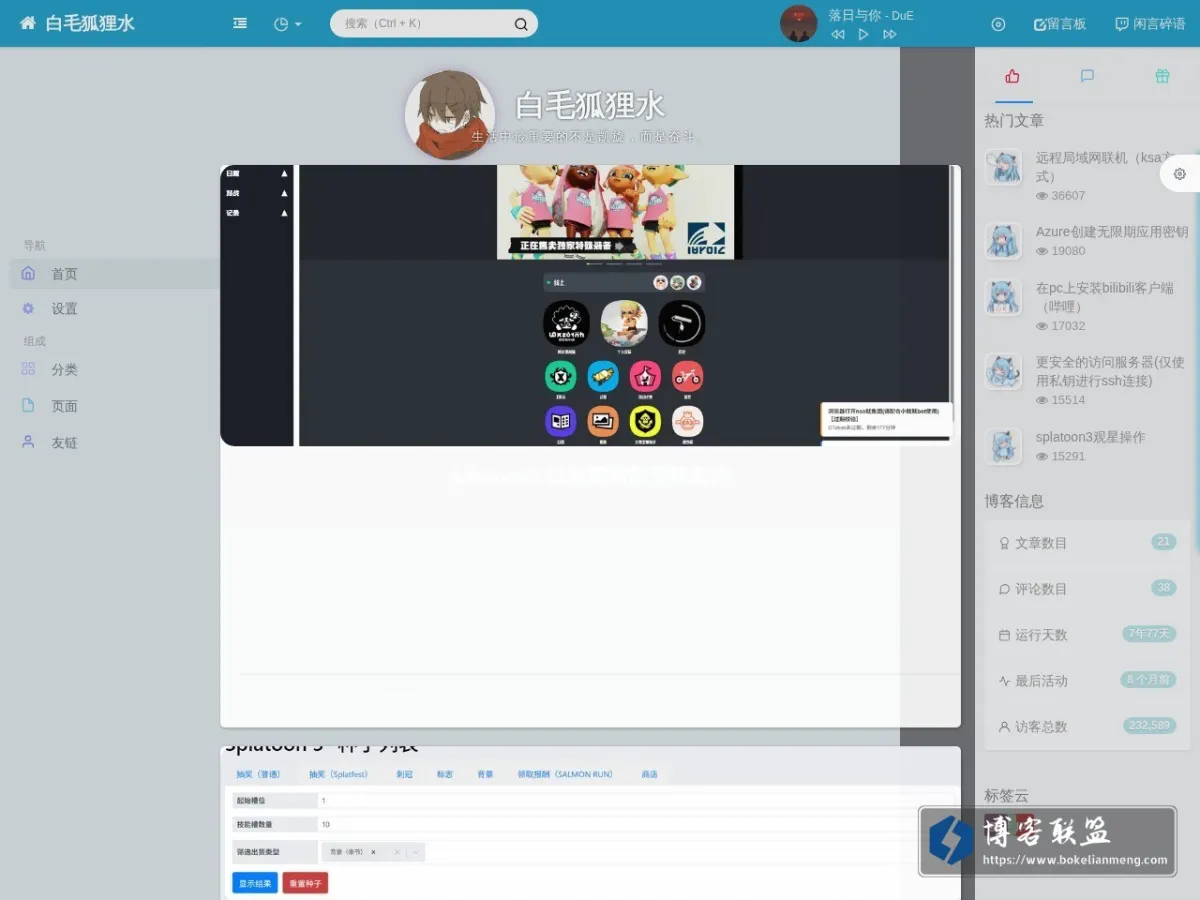Switch to the gift box tab

pos(1162,76)
